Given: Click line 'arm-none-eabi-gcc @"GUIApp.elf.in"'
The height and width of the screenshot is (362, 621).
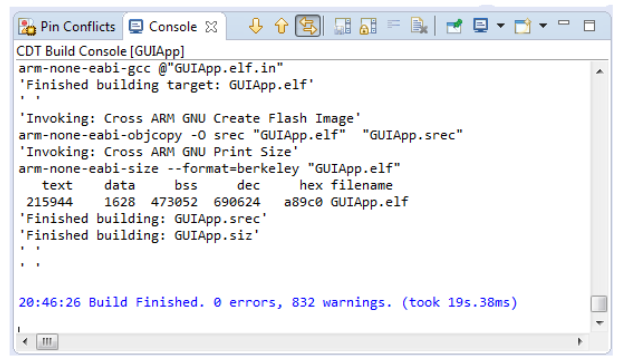Looking at the screenshot, I should pos(151,68).
